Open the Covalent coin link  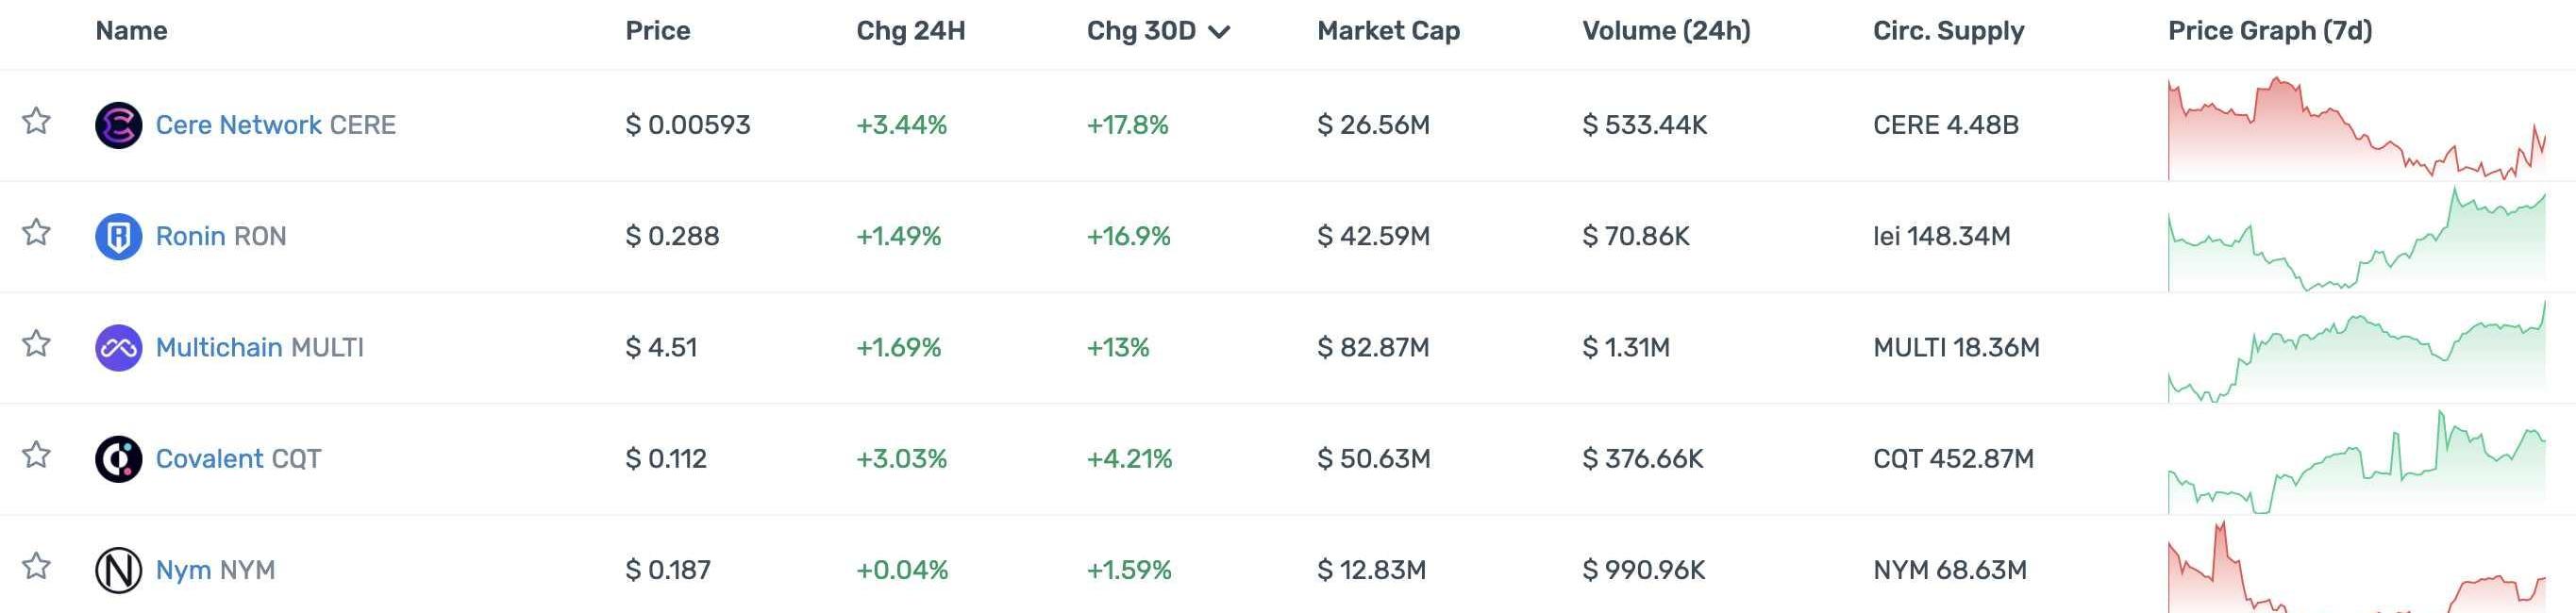tap(209, 459)
